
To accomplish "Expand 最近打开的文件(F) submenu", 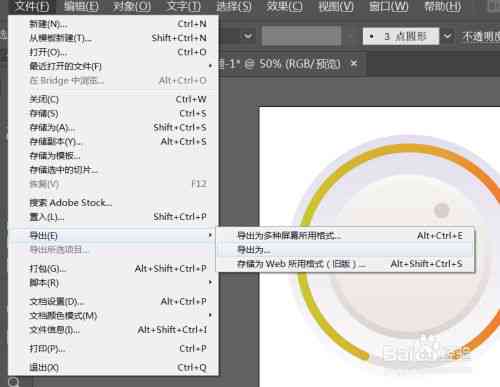I will click(113, 66).
